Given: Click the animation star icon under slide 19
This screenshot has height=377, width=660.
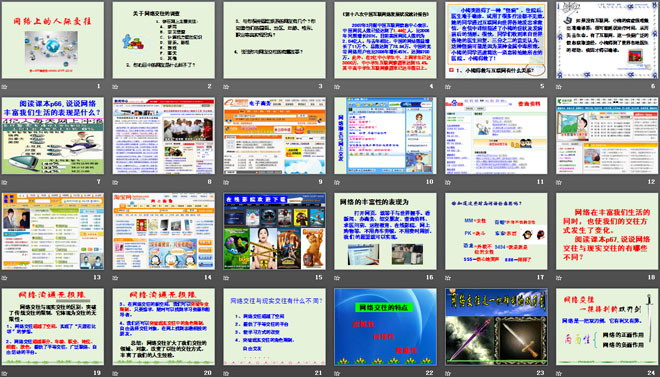Looking at the screenshot, I should point(5,373).
